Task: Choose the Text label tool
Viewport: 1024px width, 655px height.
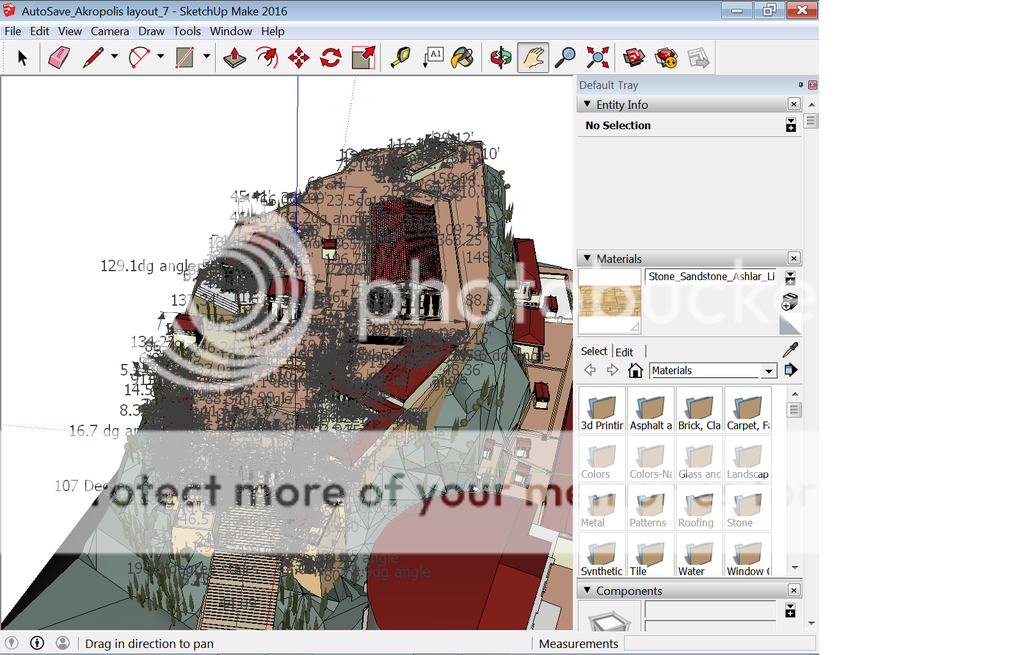Action: click(x=432, y=58)
